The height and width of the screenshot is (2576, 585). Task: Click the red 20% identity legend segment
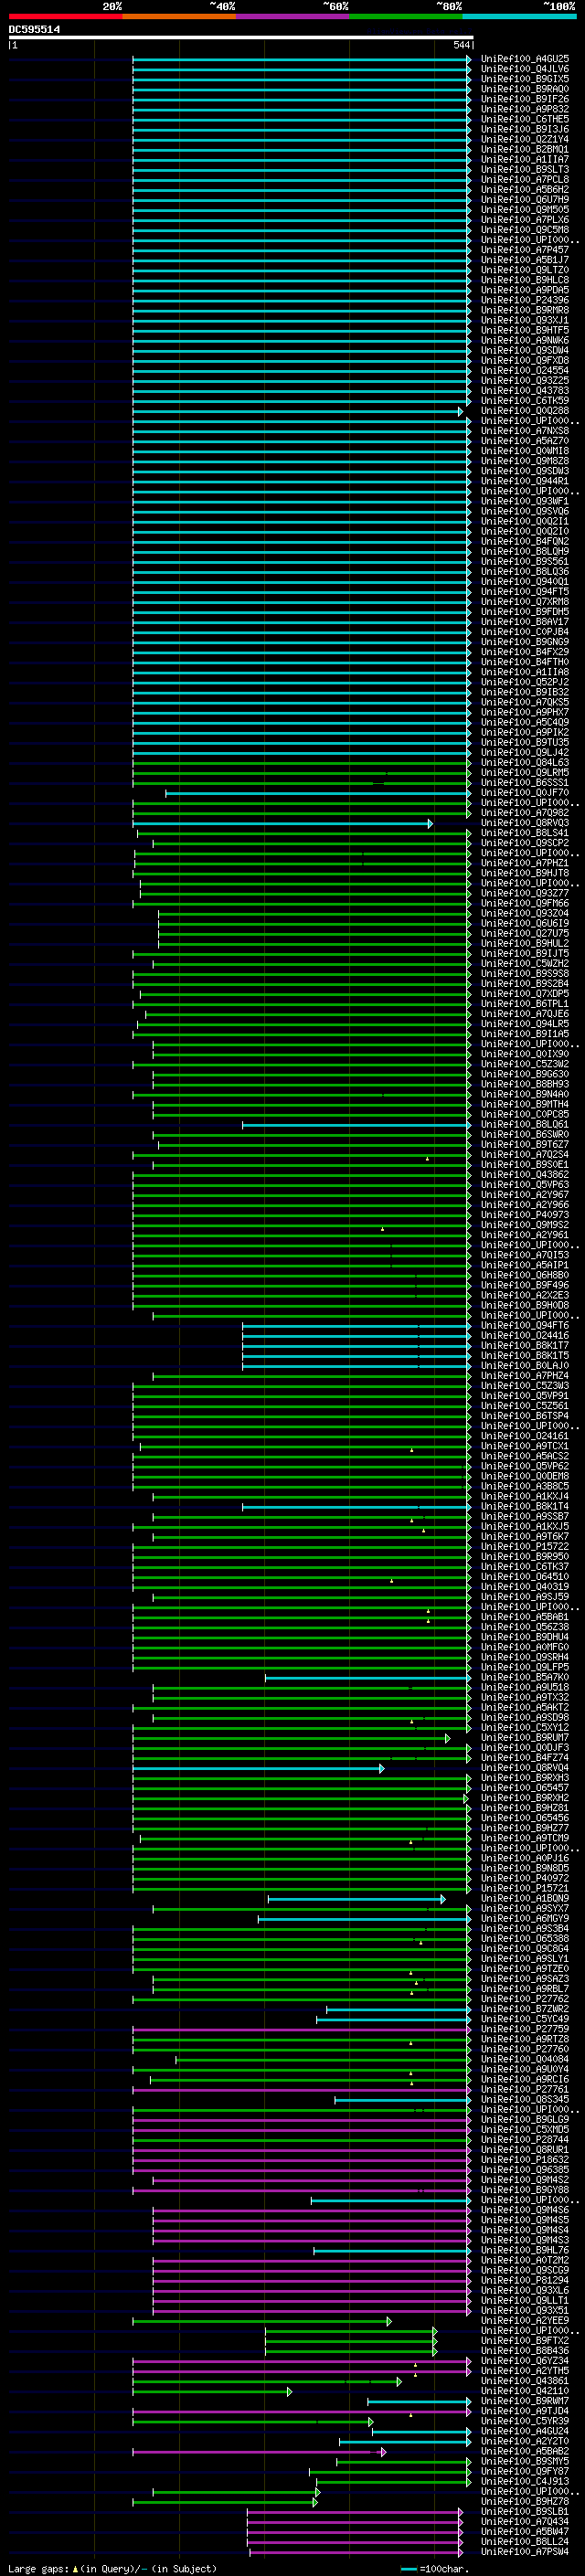(65, 16)
